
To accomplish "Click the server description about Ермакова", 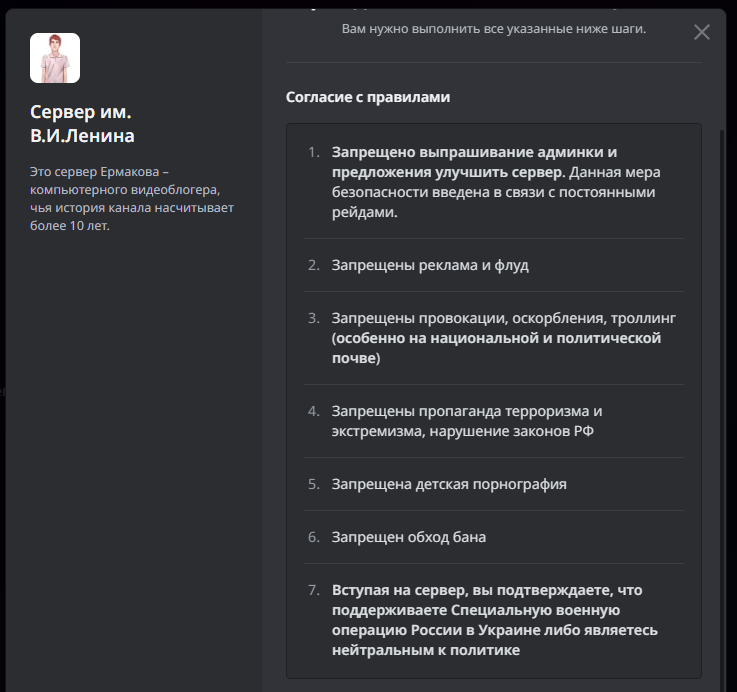I will click(x=130, y=198).
